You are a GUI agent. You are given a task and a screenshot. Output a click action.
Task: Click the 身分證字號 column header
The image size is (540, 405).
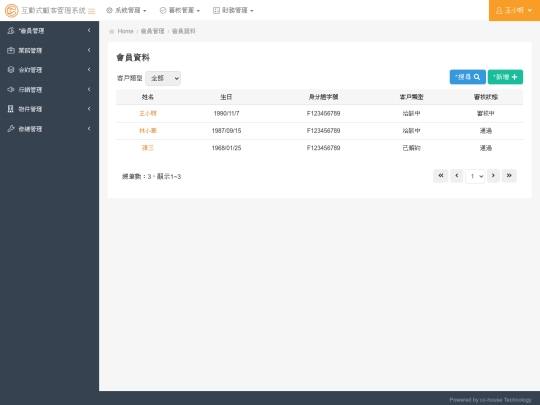323,97
